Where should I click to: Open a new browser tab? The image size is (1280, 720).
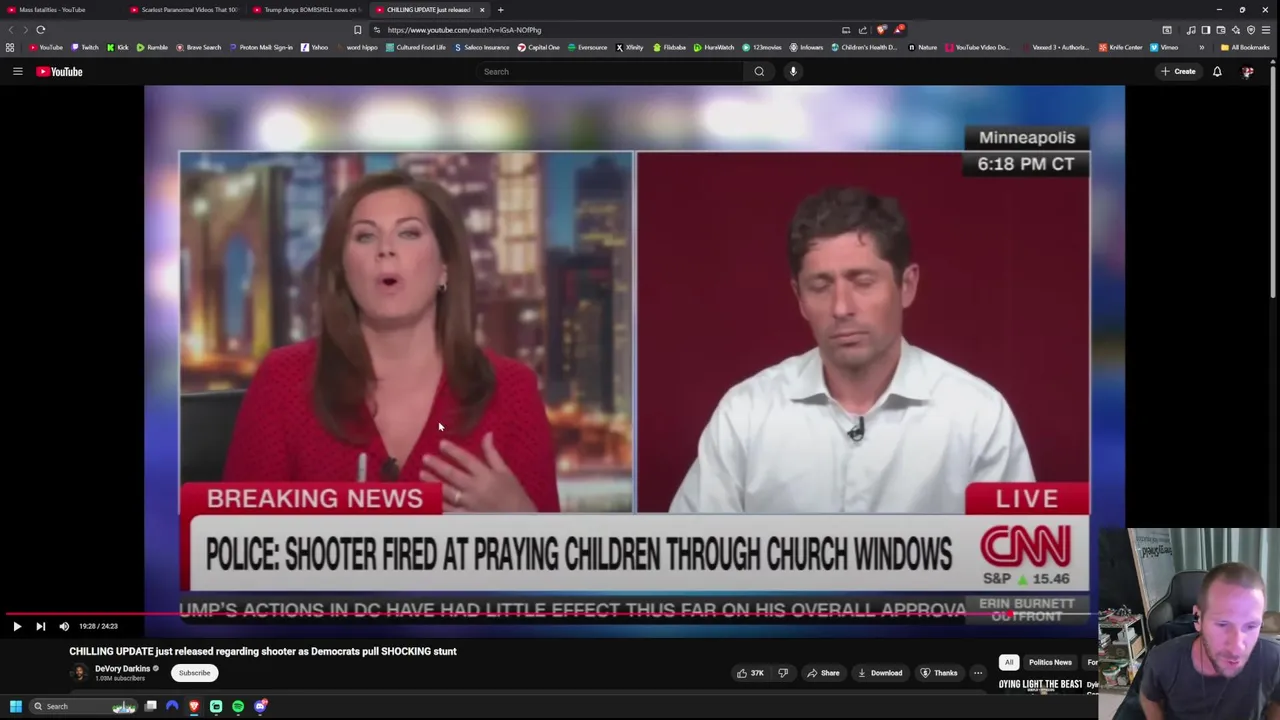pos(501,9)
